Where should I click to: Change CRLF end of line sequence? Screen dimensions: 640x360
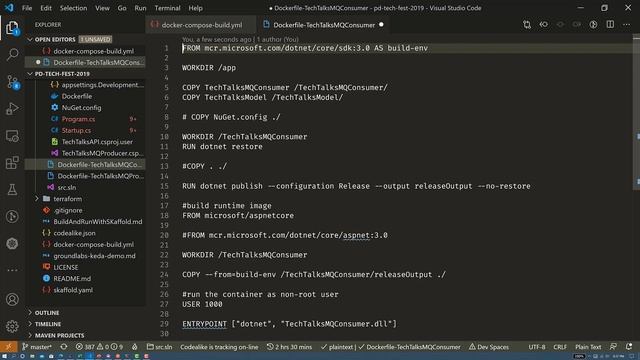coord(560,347)
